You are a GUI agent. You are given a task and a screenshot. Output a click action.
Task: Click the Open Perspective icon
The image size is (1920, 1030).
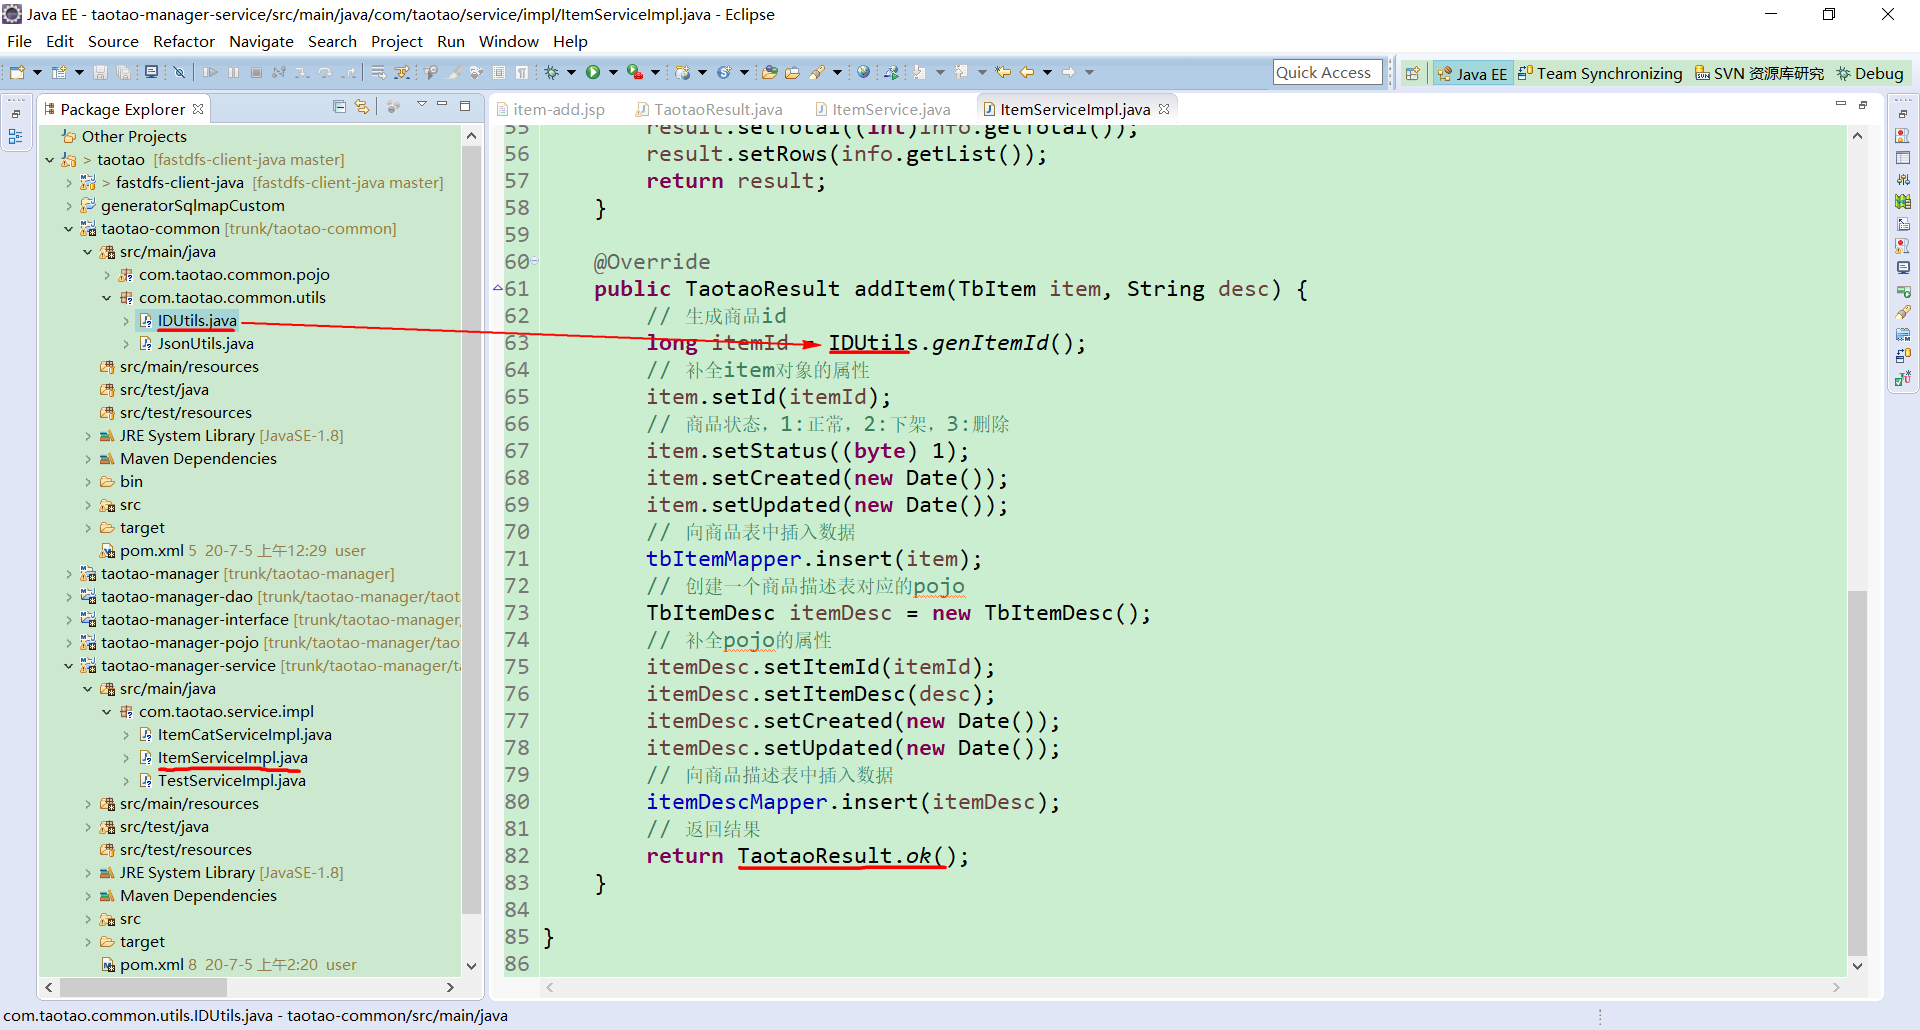click(1412, 73)
